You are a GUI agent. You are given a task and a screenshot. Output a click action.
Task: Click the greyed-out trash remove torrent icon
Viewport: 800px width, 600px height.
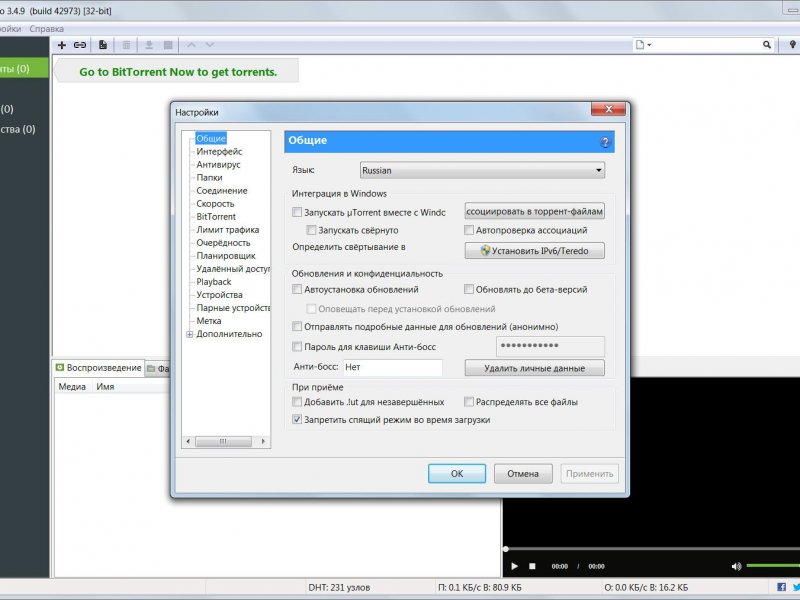tap(126, 45)
